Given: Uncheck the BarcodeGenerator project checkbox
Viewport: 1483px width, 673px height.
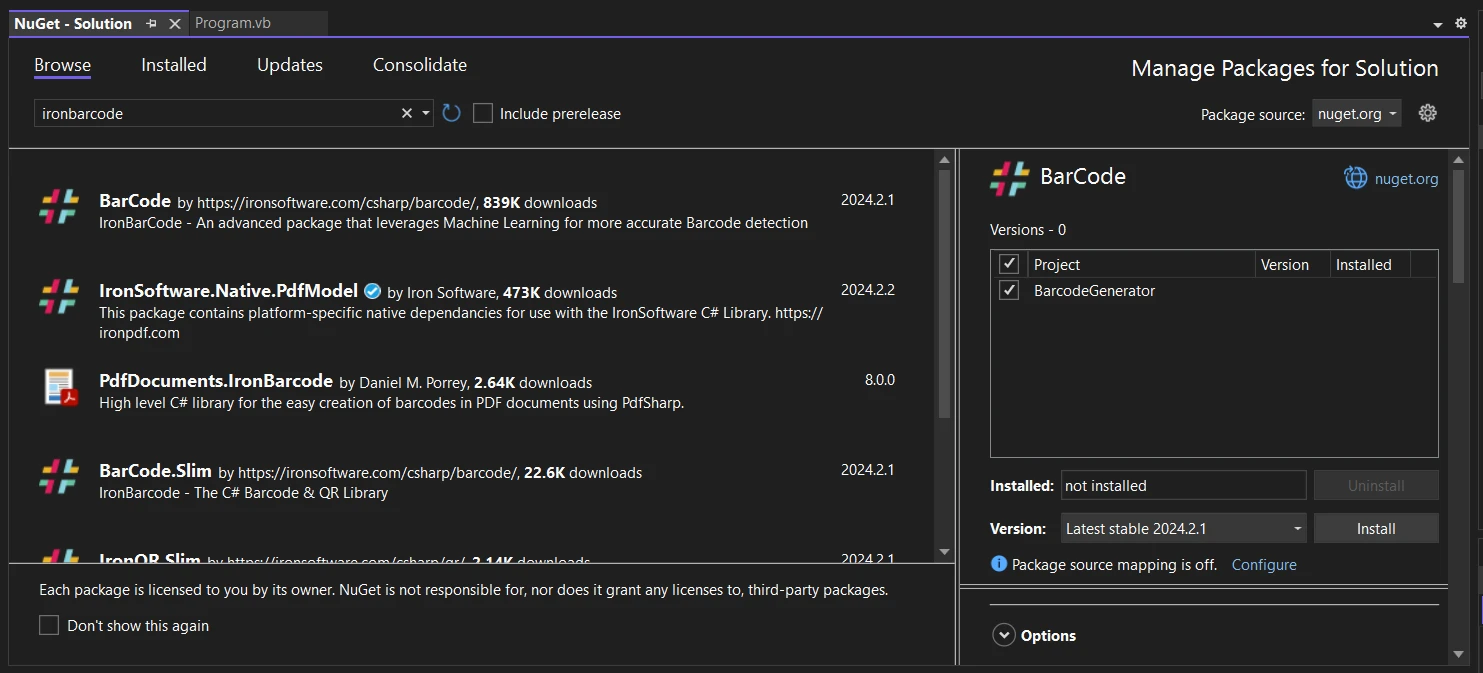Looking at the screenshot, I should point(1009,291).
